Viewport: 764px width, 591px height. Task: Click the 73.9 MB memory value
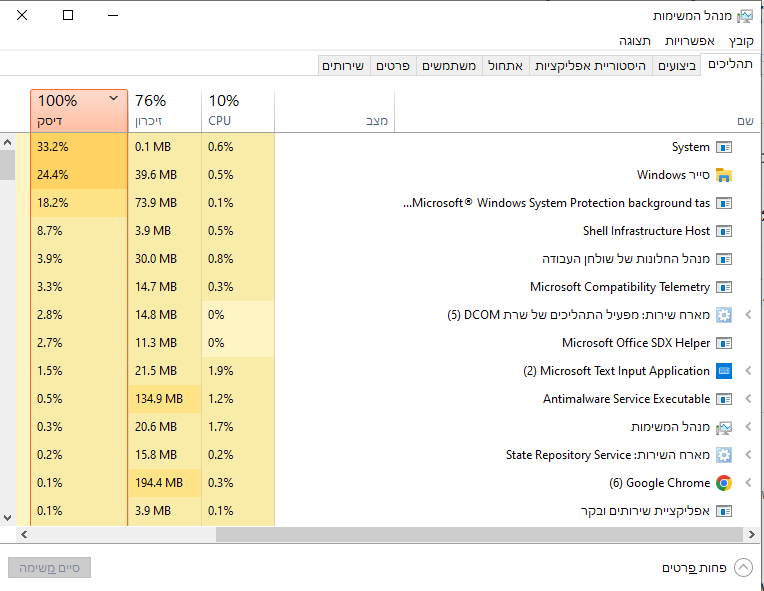pyautogui.click(x=156, y=203)
